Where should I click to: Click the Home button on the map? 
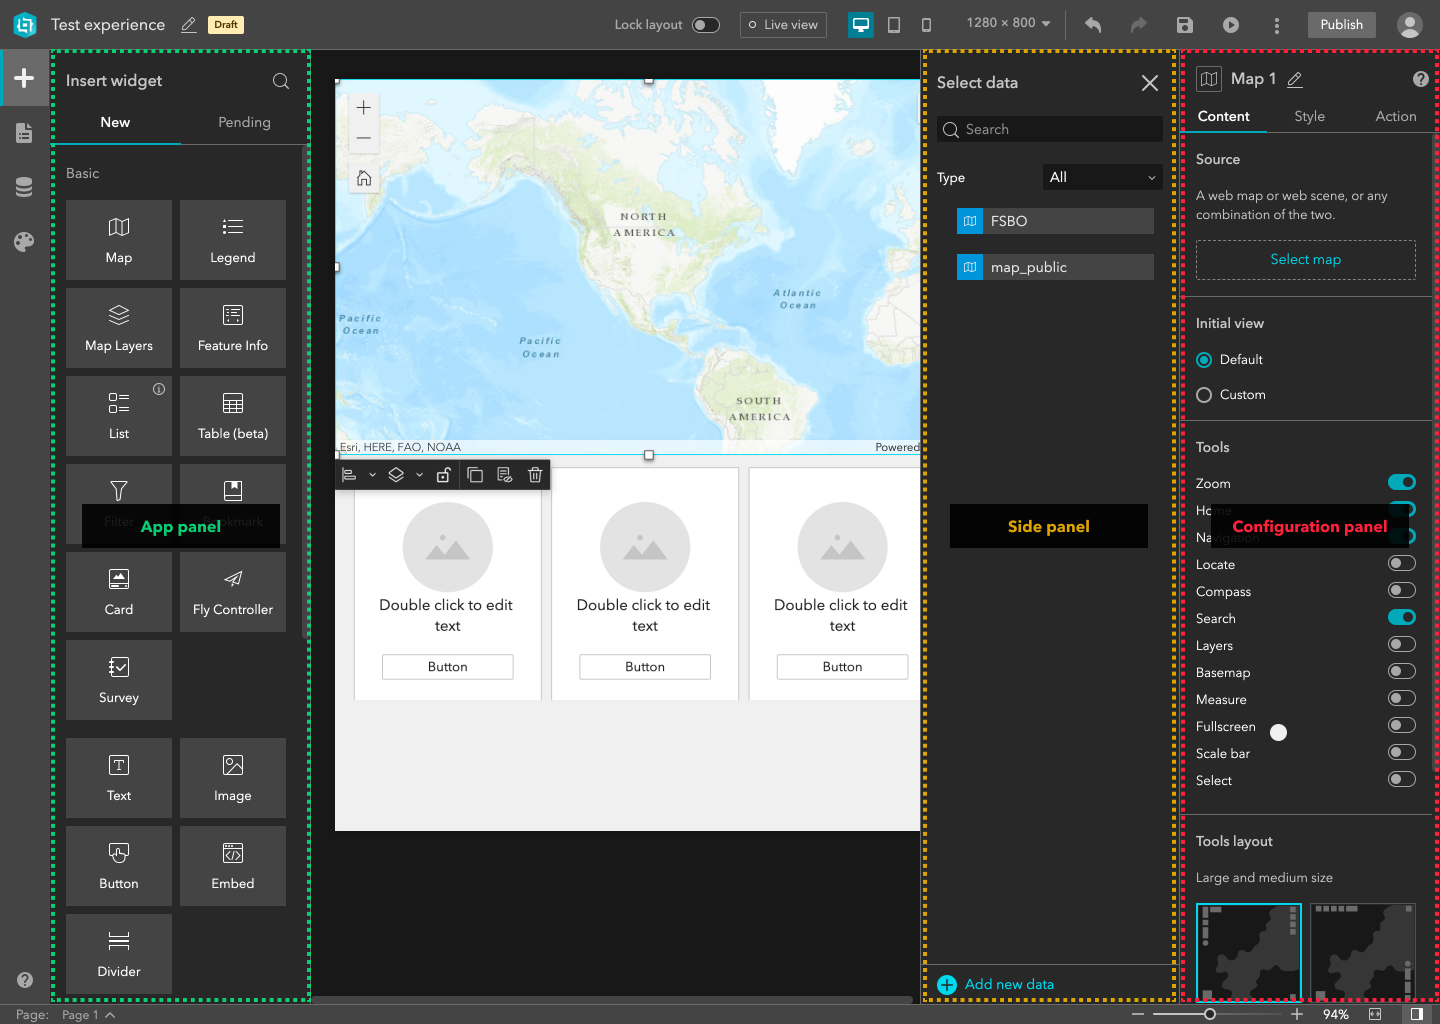(363, 178)
